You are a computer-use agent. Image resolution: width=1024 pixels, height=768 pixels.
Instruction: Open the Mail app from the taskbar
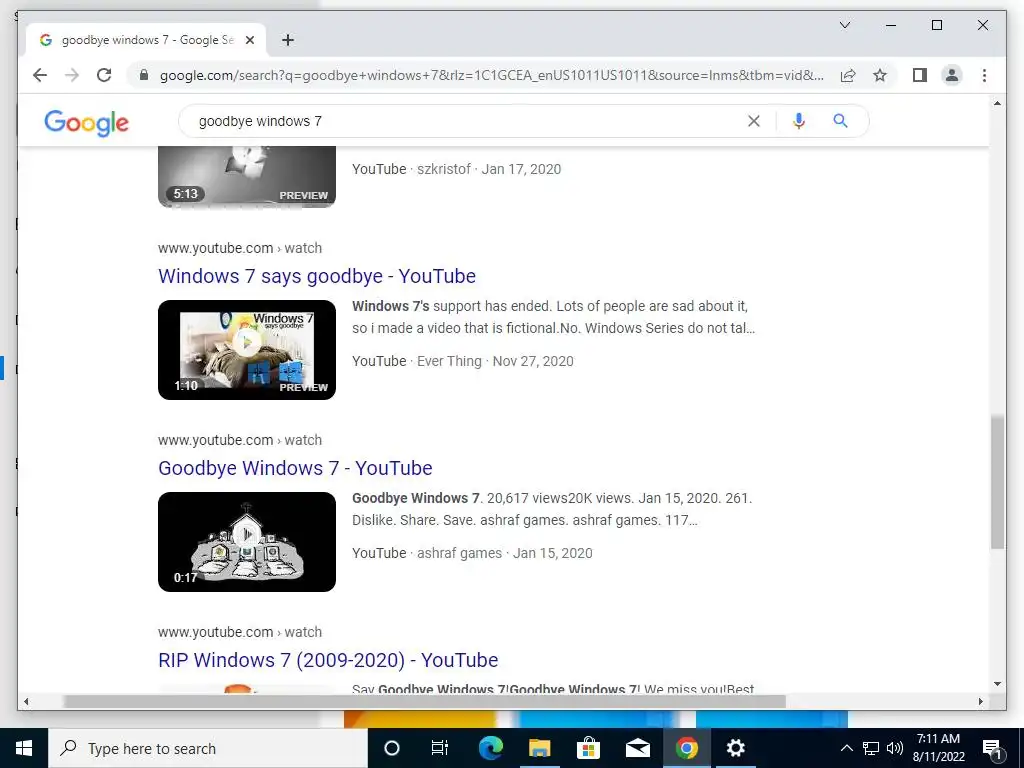coord(637,748)
